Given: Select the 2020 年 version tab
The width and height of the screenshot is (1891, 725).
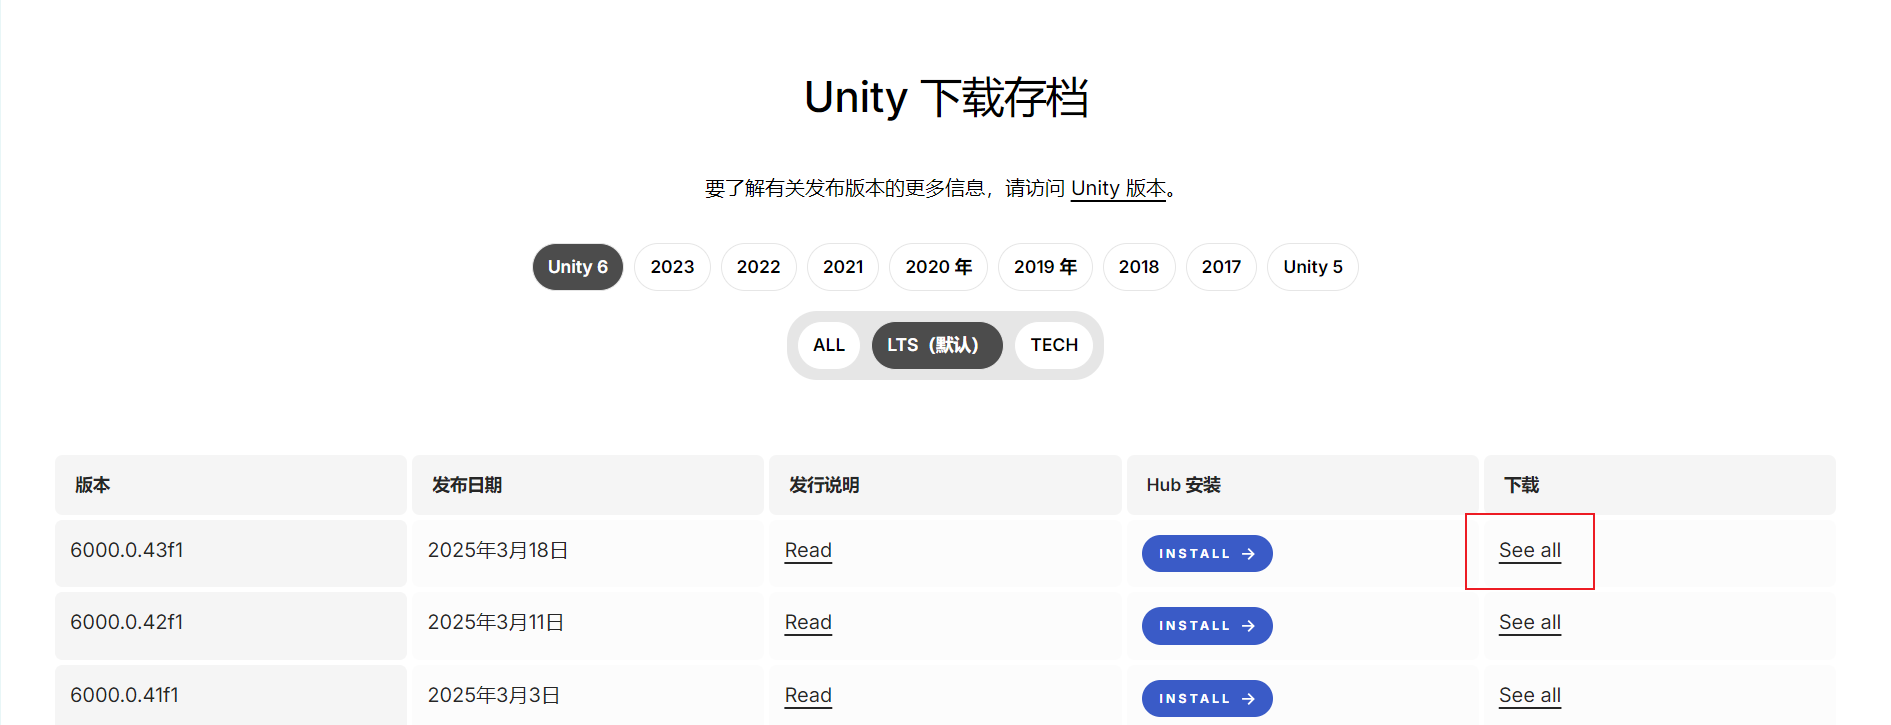Looking at the screenshot, I should (938, 267).
